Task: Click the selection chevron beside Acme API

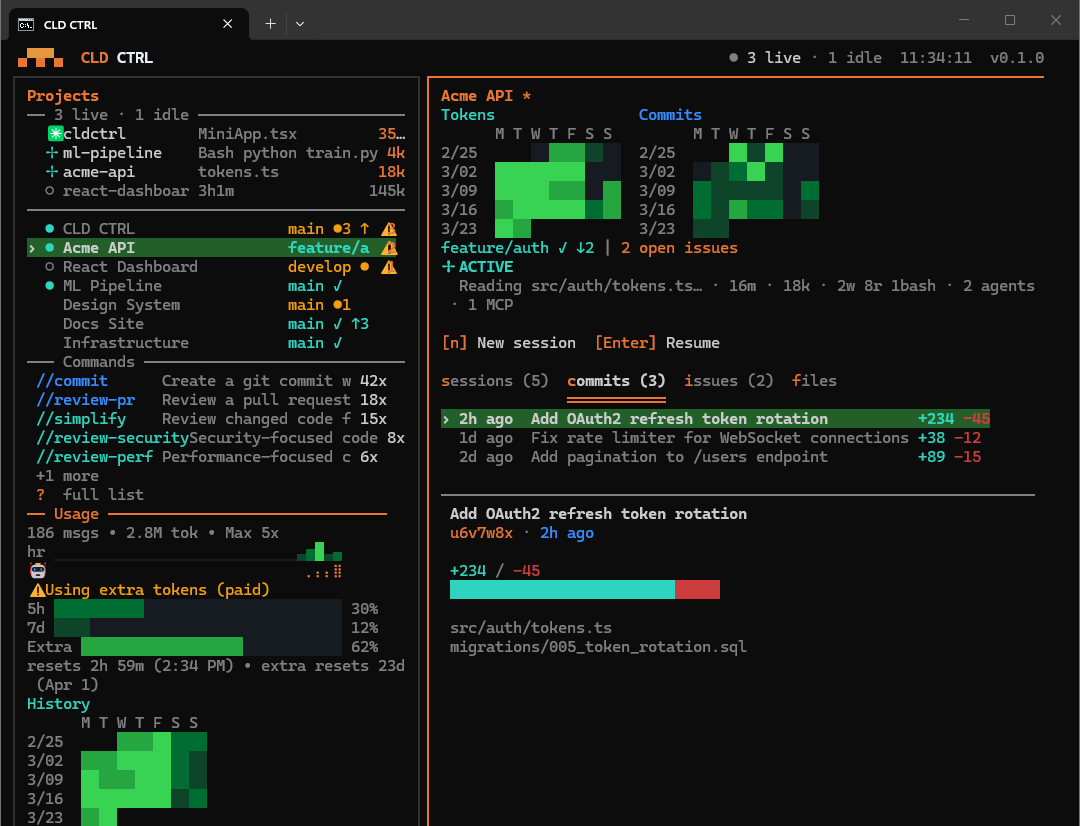Action: (x=32, y=248)
